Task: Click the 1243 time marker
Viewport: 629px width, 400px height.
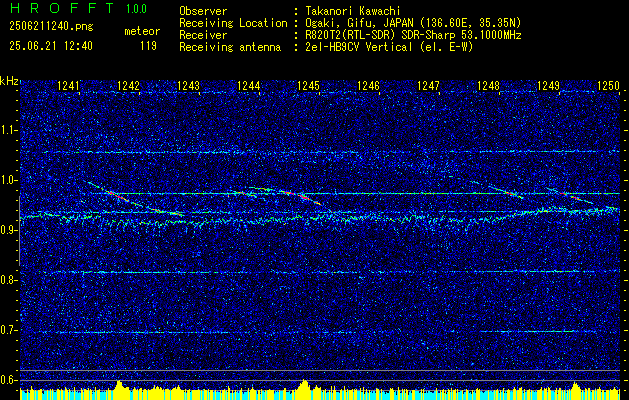Action: click(x=189, y=85)
